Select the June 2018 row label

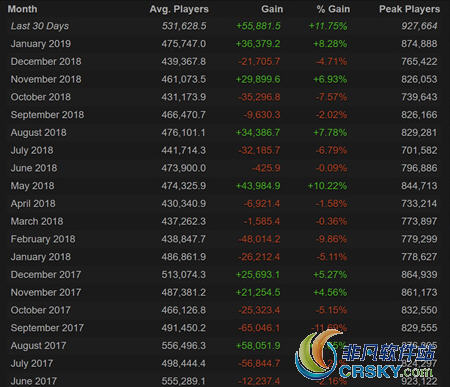[x=34, y=168]
